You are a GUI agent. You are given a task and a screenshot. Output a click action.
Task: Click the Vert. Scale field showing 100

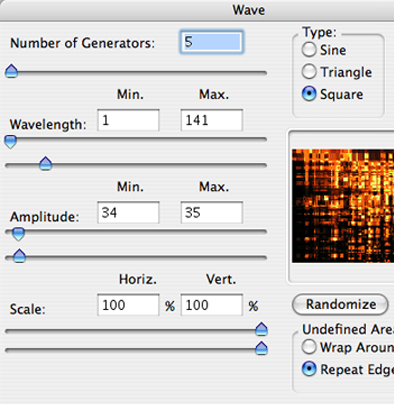[212, 305]
